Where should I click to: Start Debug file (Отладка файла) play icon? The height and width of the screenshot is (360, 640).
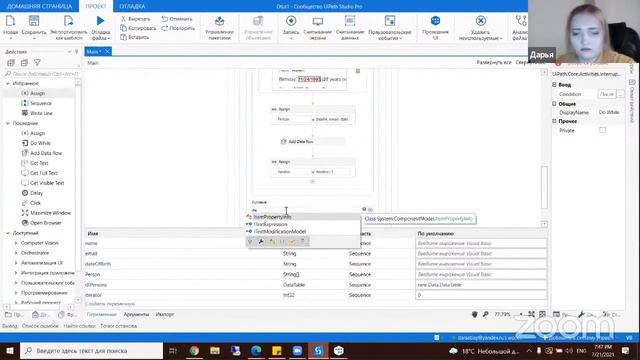click(100, 21)
